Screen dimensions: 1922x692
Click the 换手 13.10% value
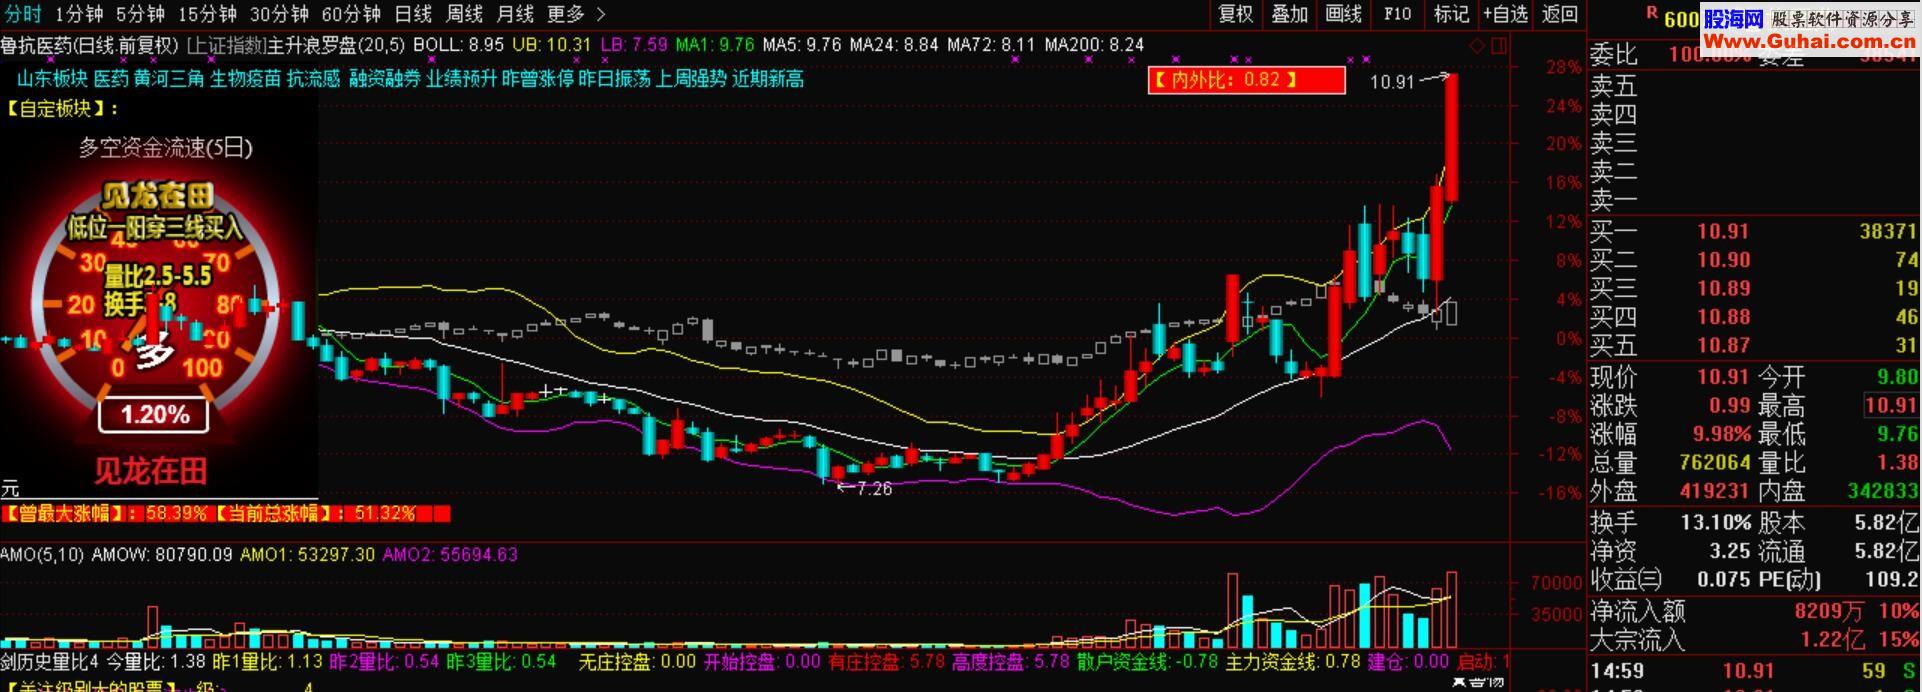(1715, 522)
